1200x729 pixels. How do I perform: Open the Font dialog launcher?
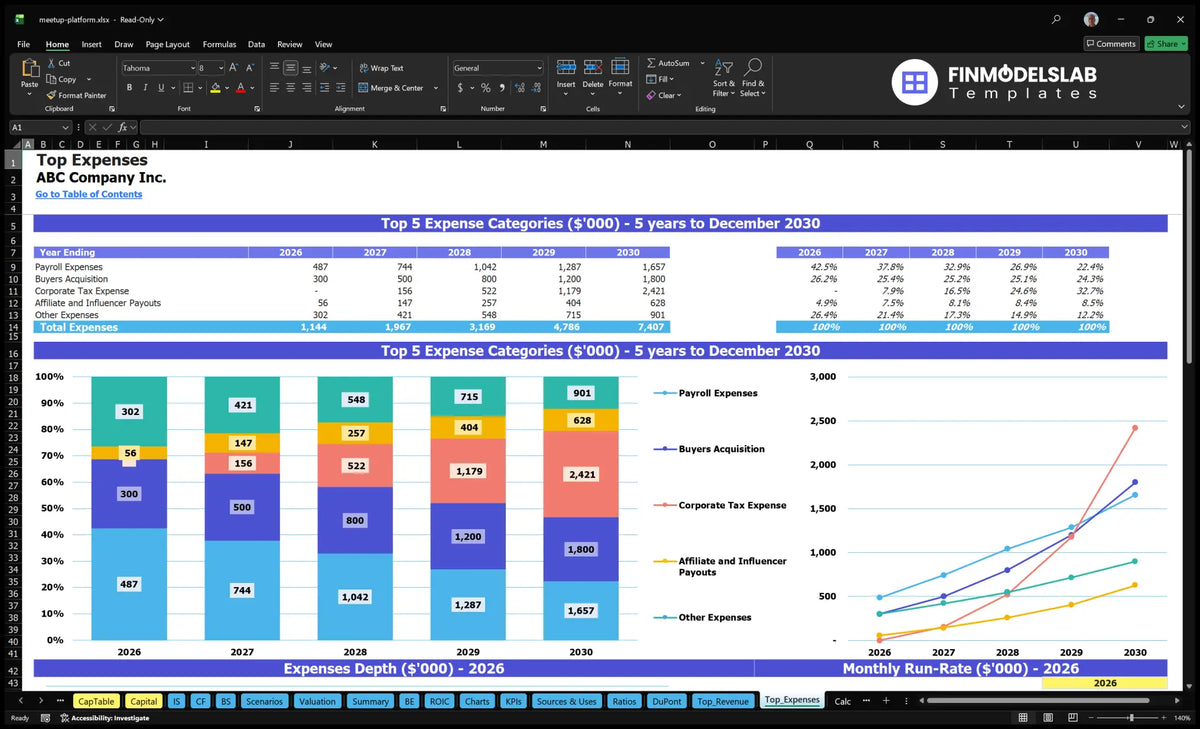(x=257, y=108)
